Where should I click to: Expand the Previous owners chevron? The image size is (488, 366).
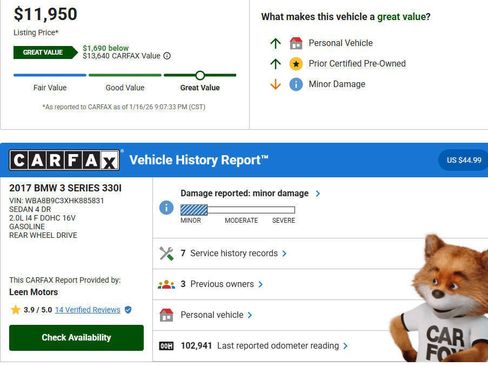point(261,284)
